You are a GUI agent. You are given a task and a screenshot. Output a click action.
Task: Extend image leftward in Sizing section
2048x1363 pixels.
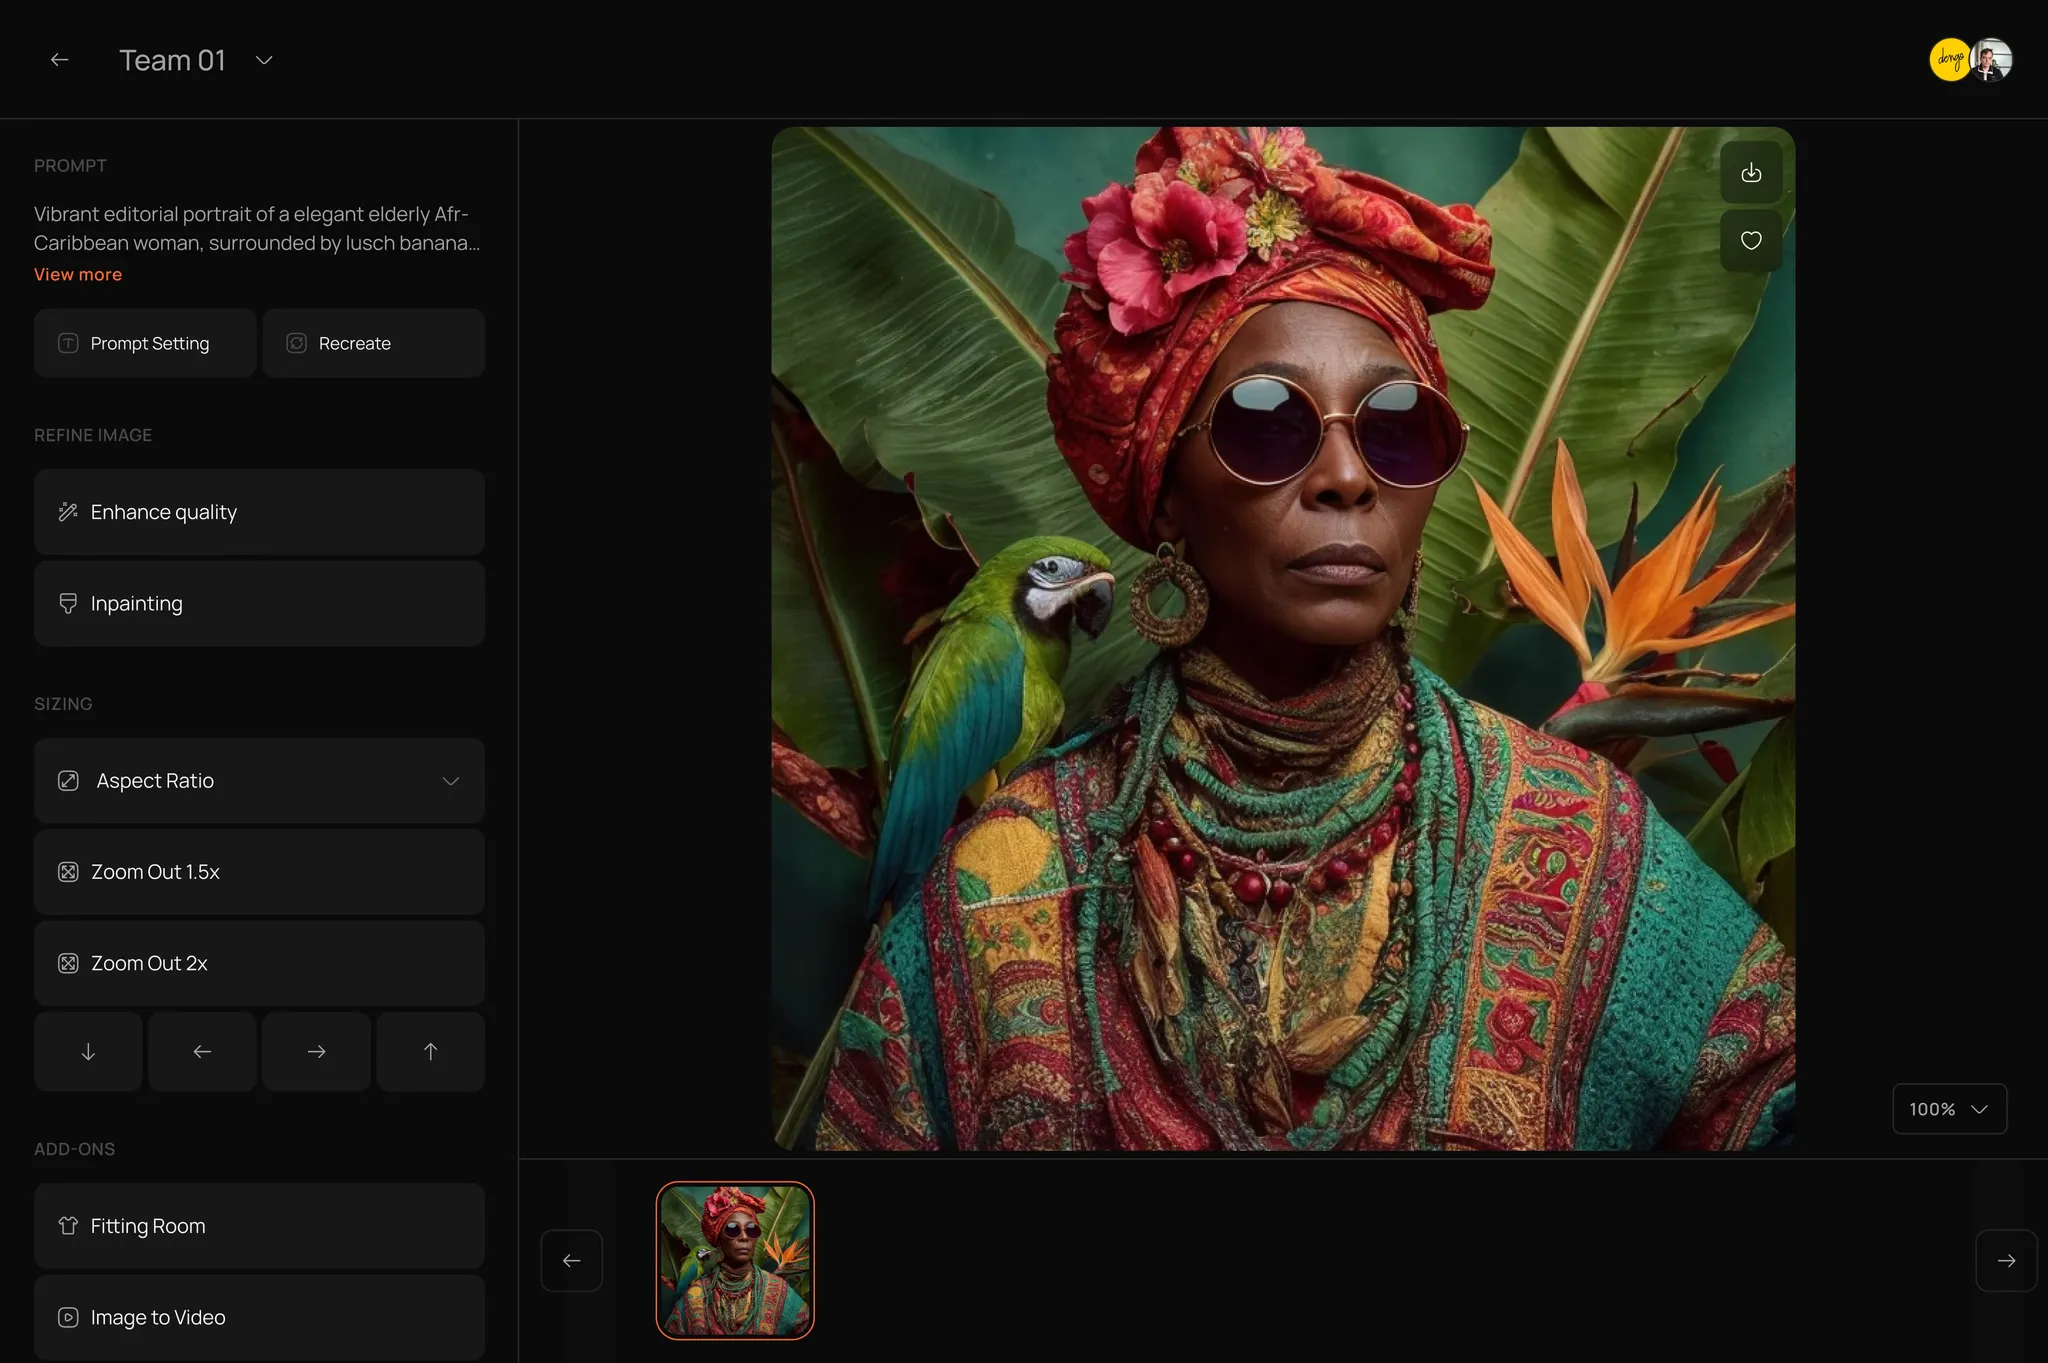tap(202, 1051)
